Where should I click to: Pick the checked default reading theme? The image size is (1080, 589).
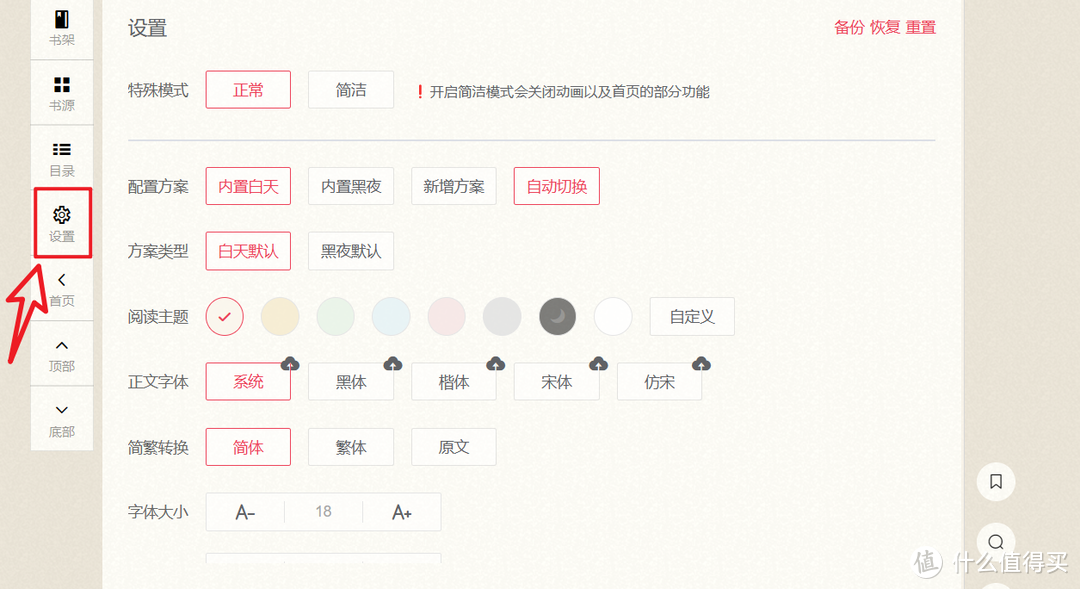pos(225,316)
